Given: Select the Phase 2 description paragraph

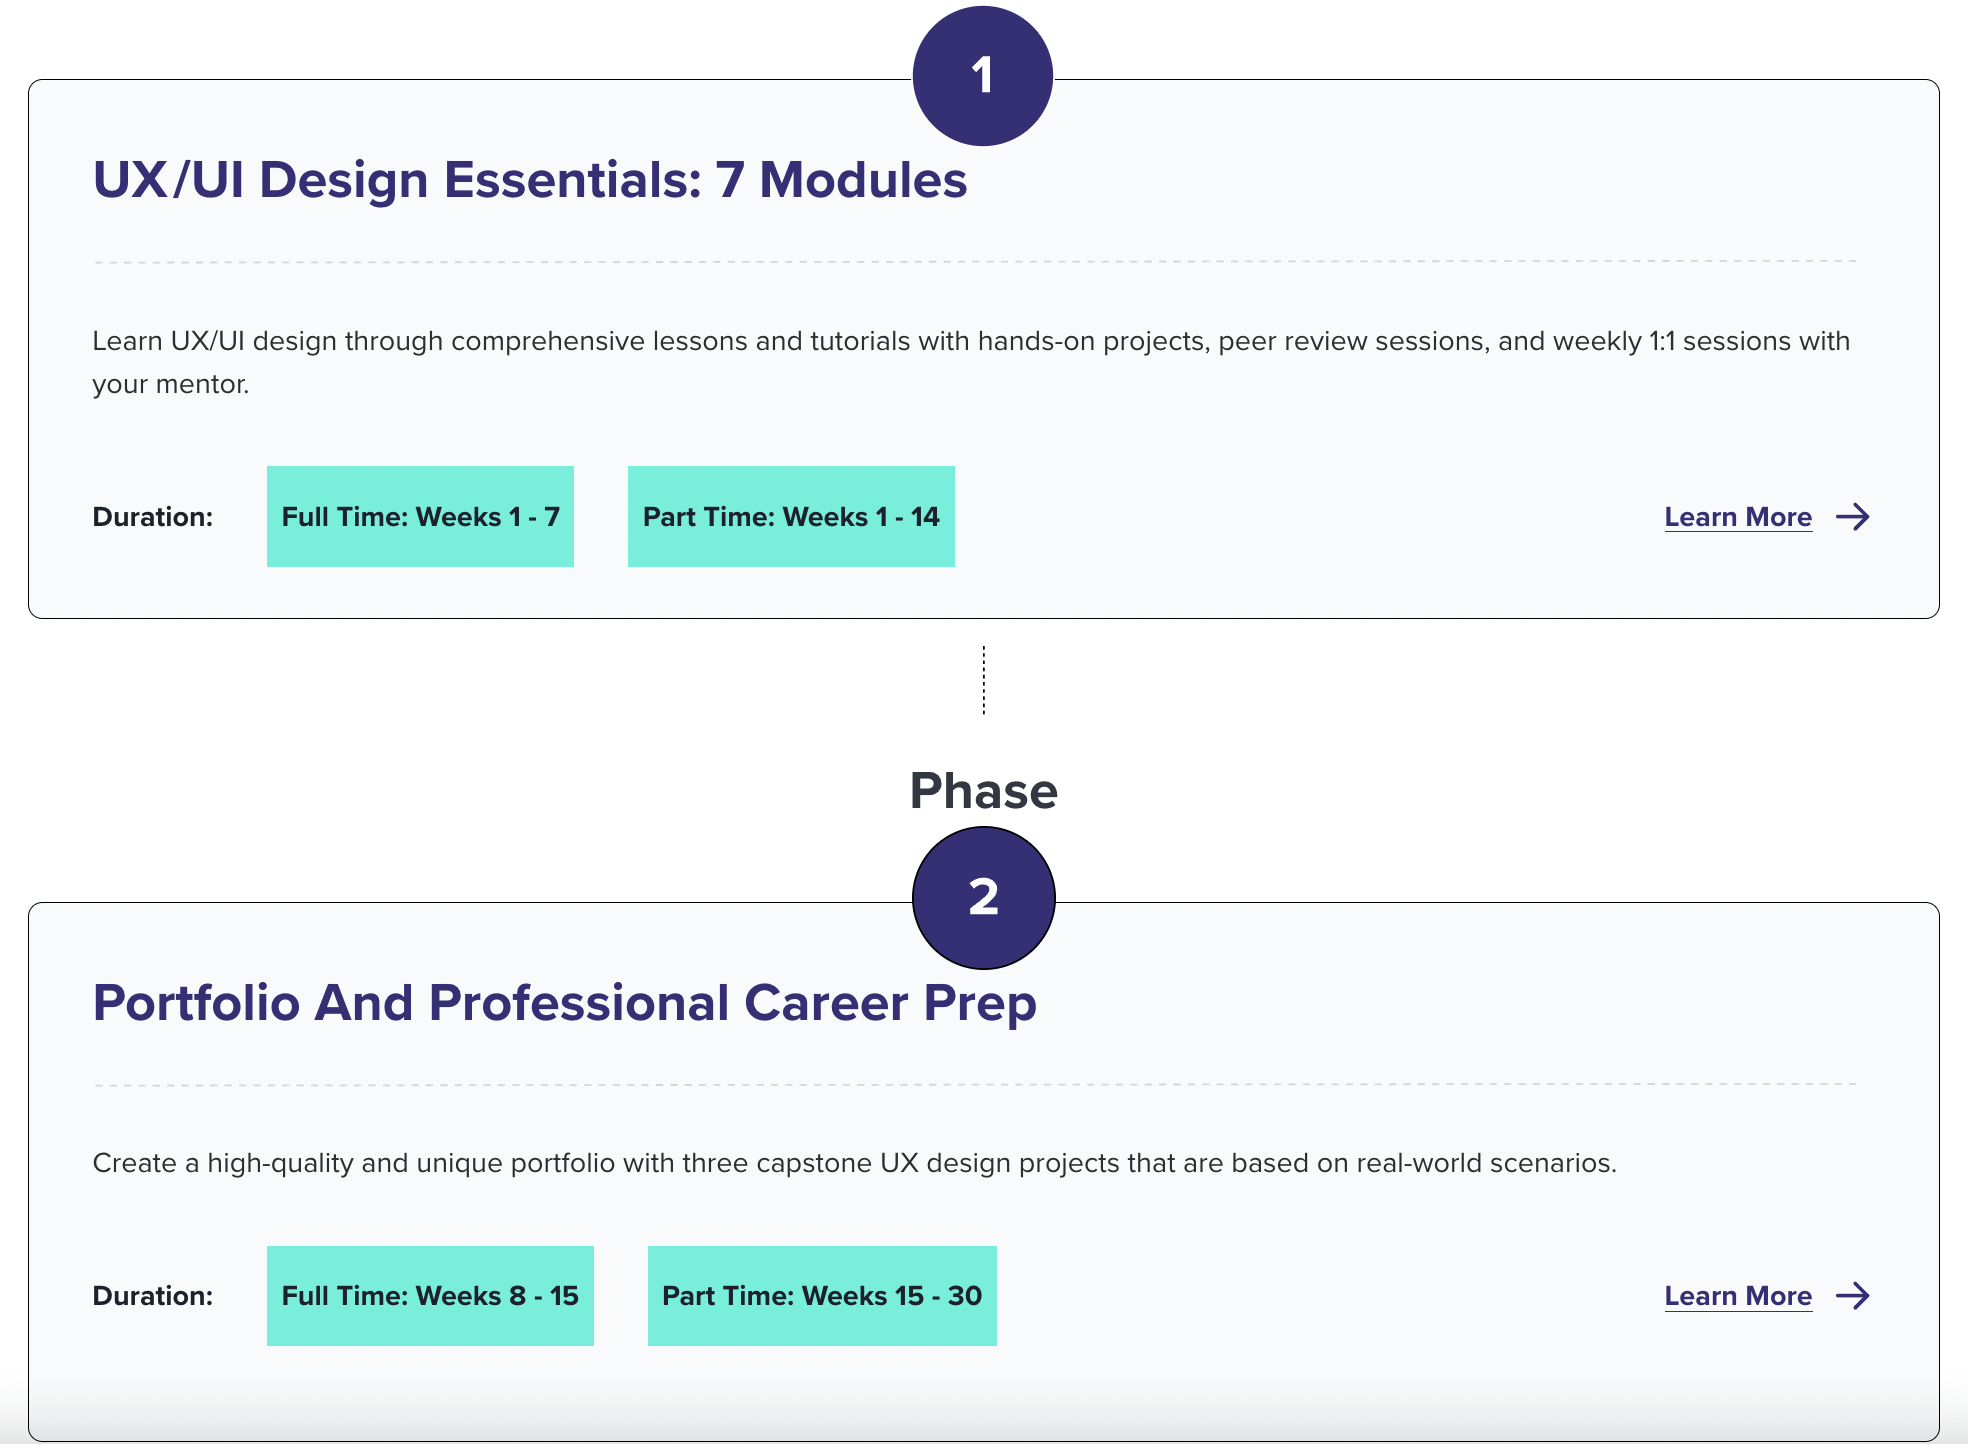Looking at the screenshot, I should 855,1162.
